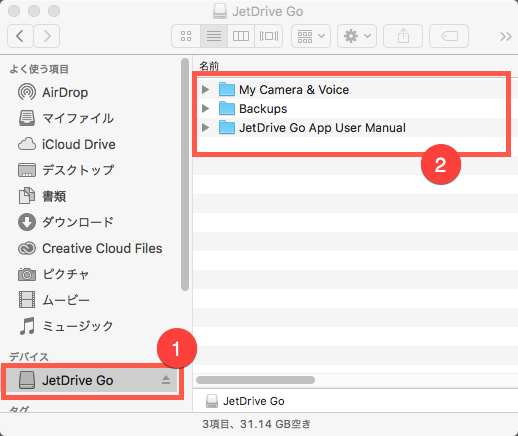Go forward with the right chevron button
The width and height of the screenshot is (518, 436).
click(47, 36)
